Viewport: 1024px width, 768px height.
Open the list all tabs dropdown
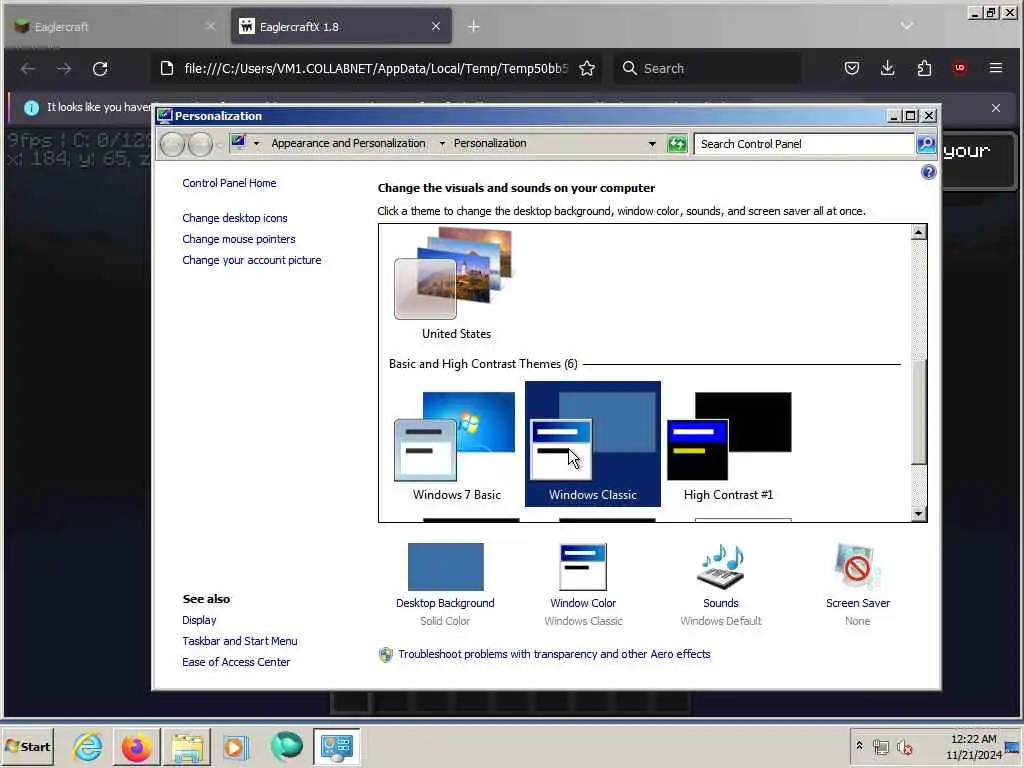click(906, 26)
